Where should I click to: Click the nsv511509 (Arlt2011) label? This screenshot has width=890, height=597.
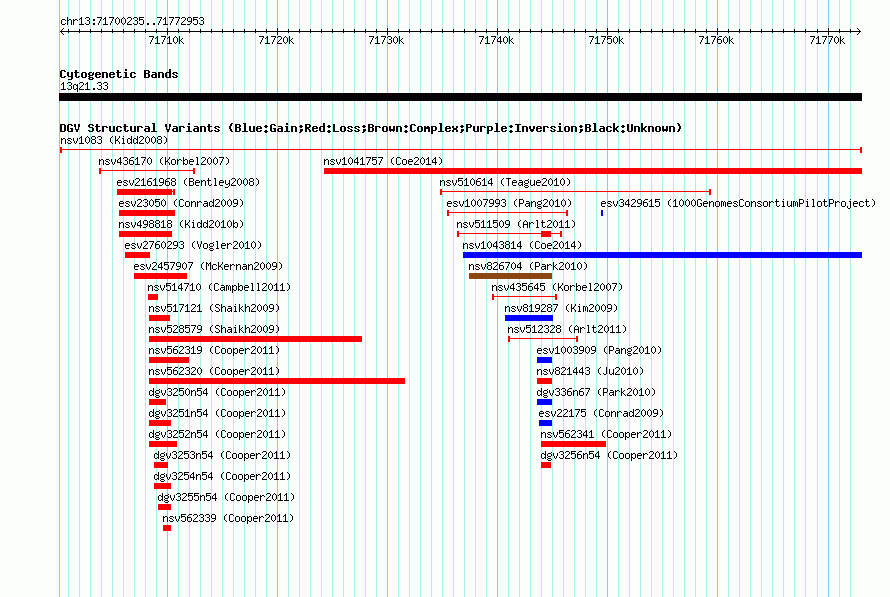click(x=516, y=224)
